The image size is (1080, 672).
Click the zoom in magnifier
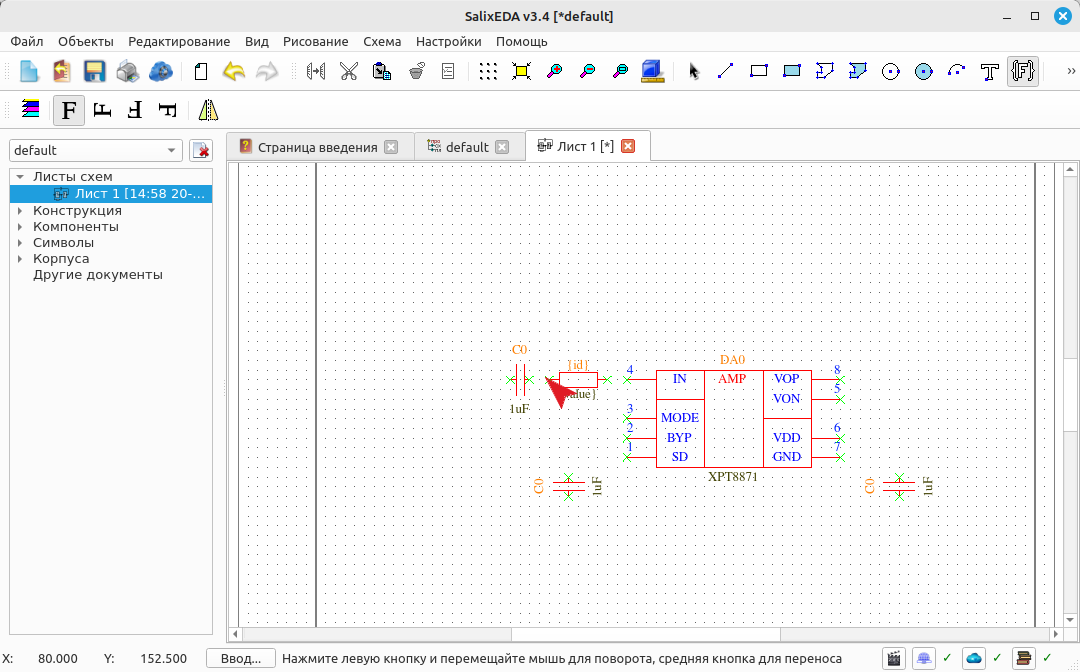(x=554, y=71)
